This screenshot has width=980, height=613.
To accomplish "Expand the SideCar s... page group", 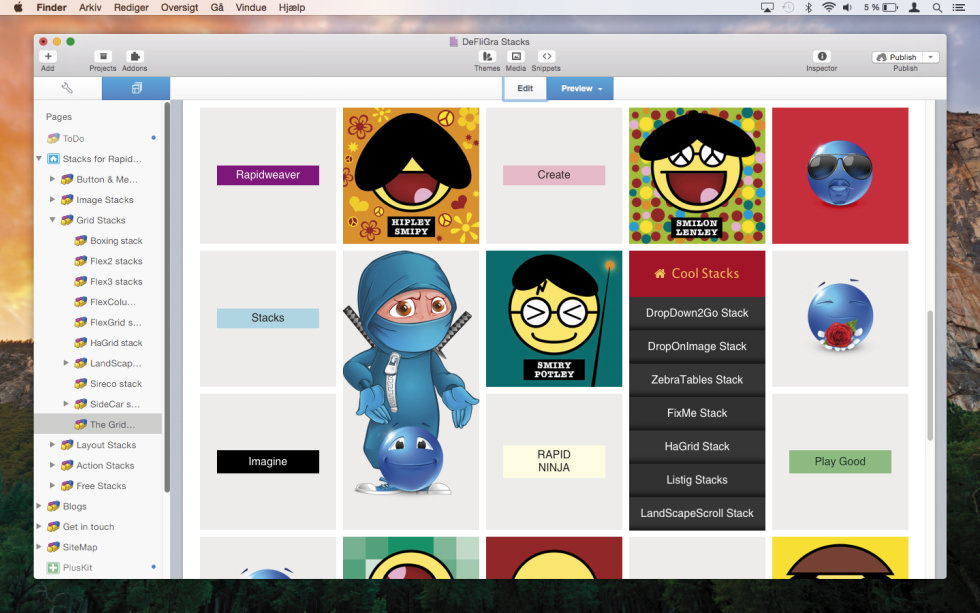I will 66,404.
